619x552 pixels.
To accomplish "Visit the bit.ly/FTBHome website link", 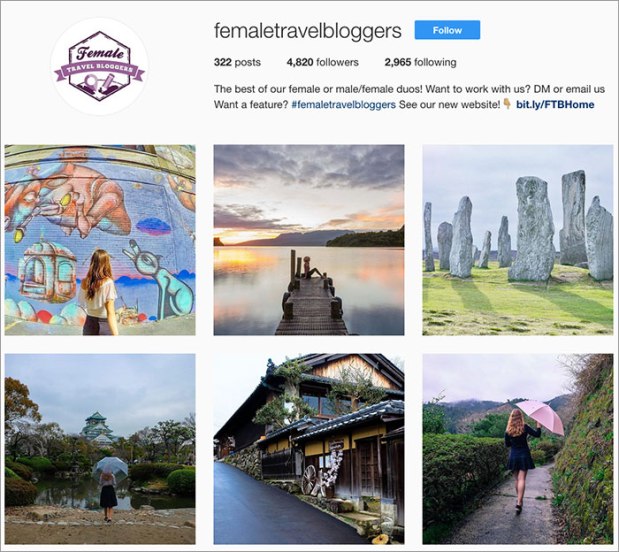I will coord(555,105).
